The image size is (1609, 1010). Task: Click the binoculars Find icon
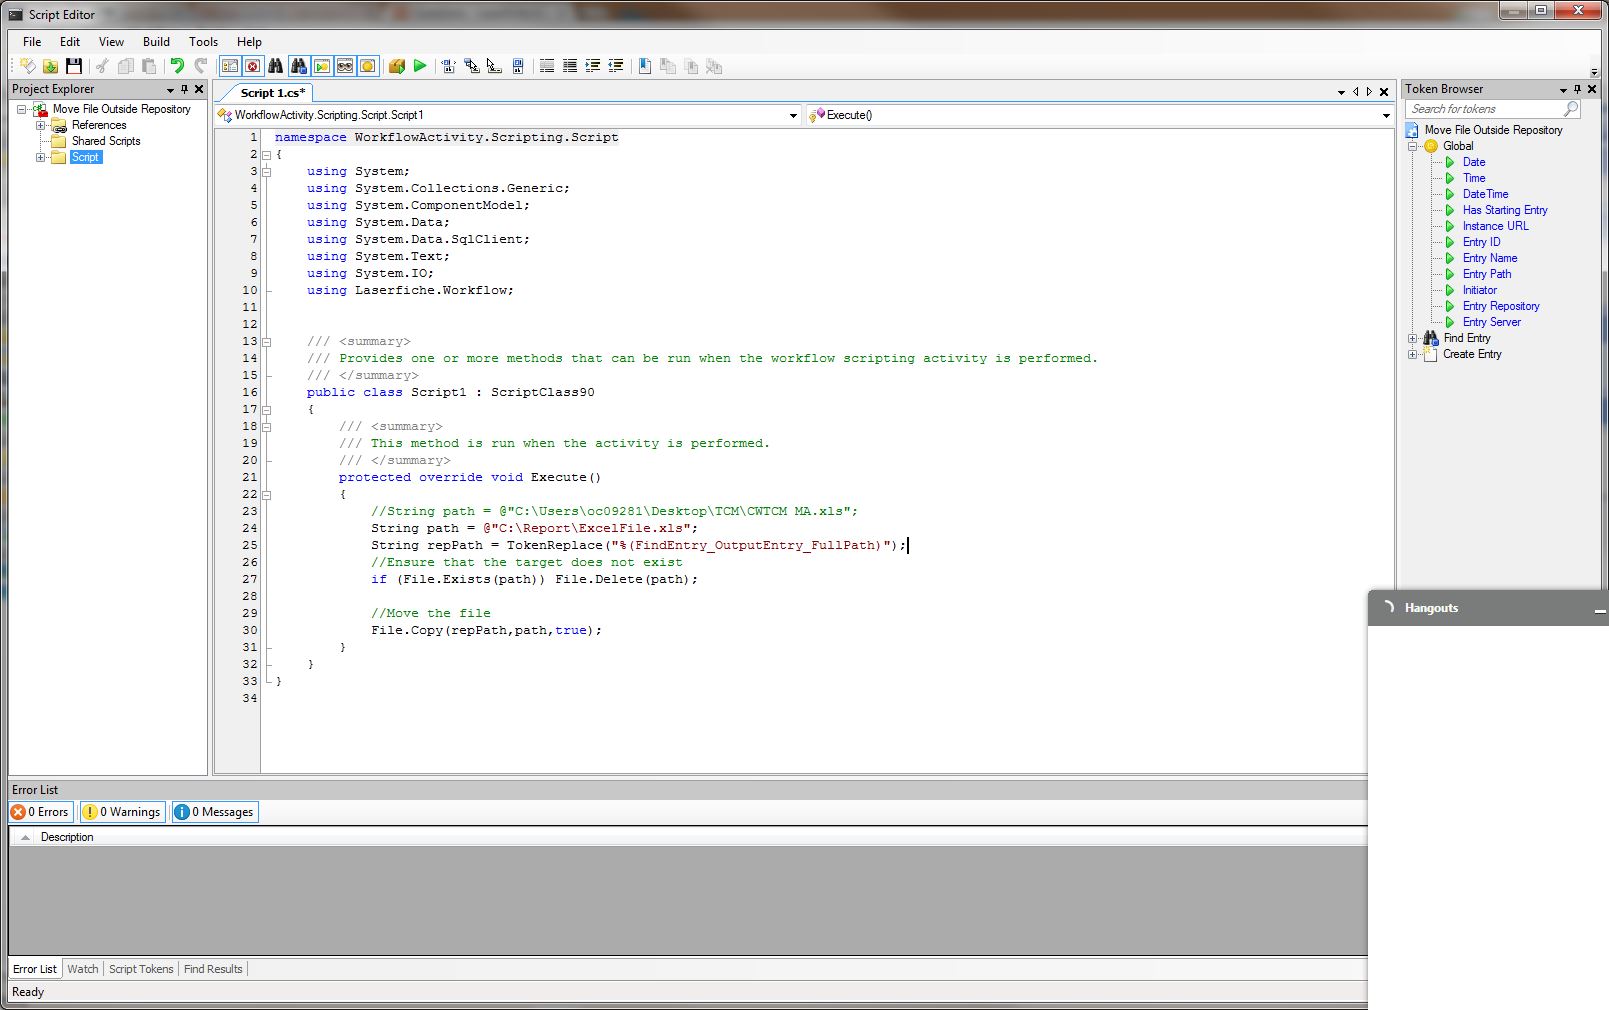[x=275, y=66]
